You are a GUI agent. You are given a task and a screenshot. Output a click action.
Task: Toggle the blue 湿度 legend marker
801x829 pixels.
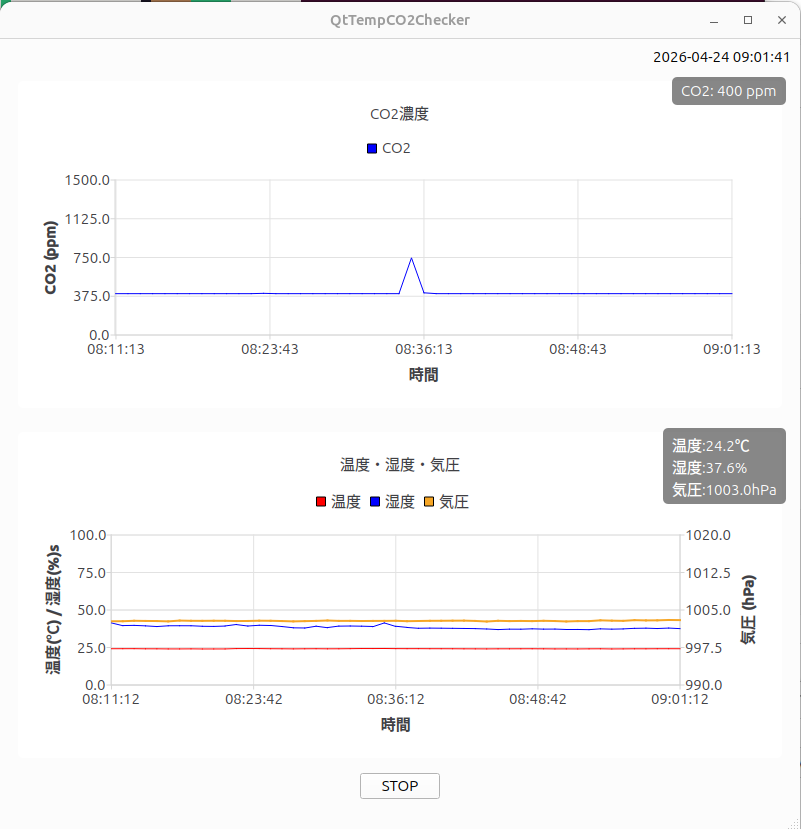tap(375, 502)
